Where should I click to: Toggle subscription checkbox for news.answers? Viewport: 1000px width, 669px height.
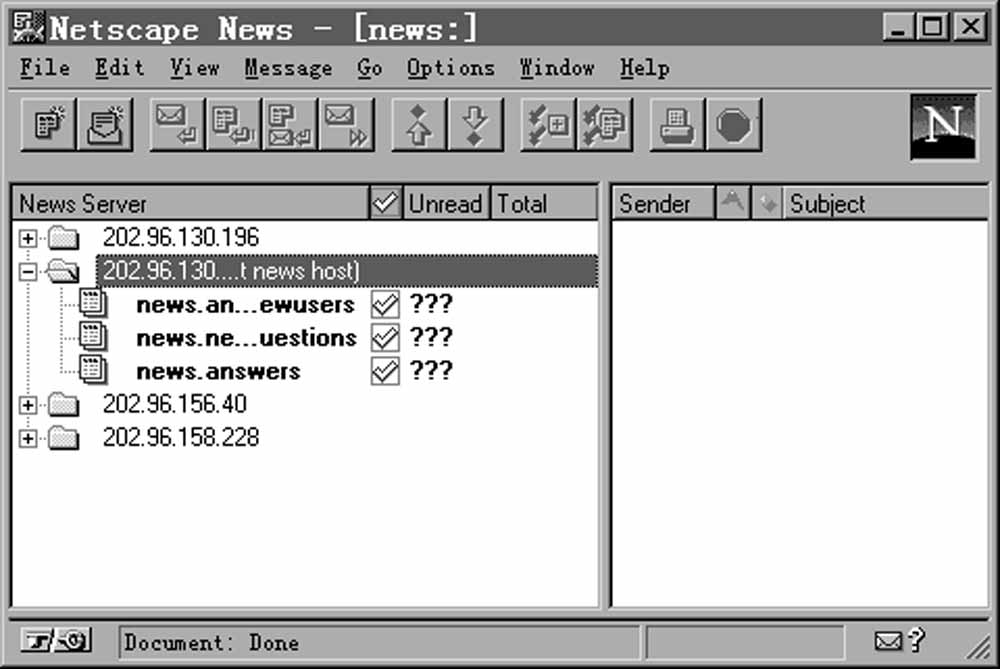(385, 371)
